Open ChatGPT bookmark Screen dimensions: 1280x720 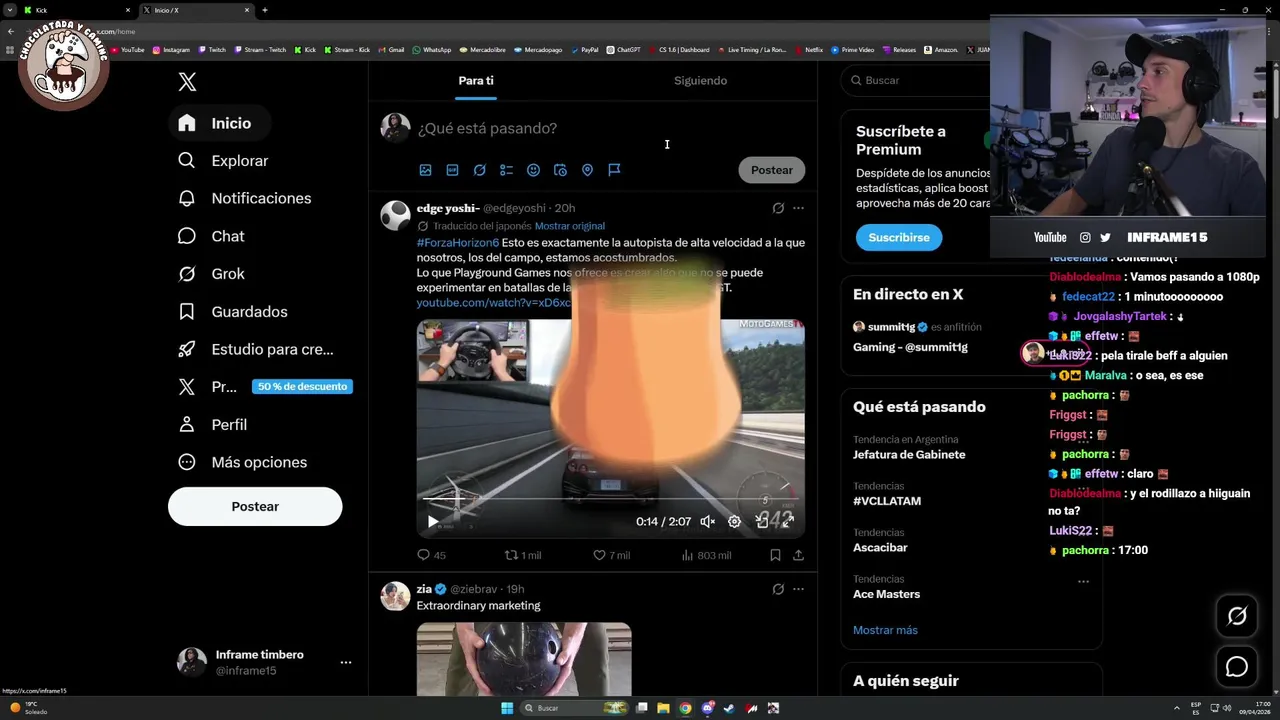[x=624, y=50]
